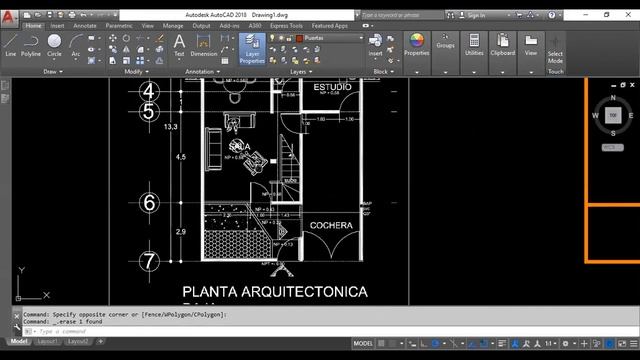
Task: Switch to the Layout2 tab
Action: (x=78, y=341)
